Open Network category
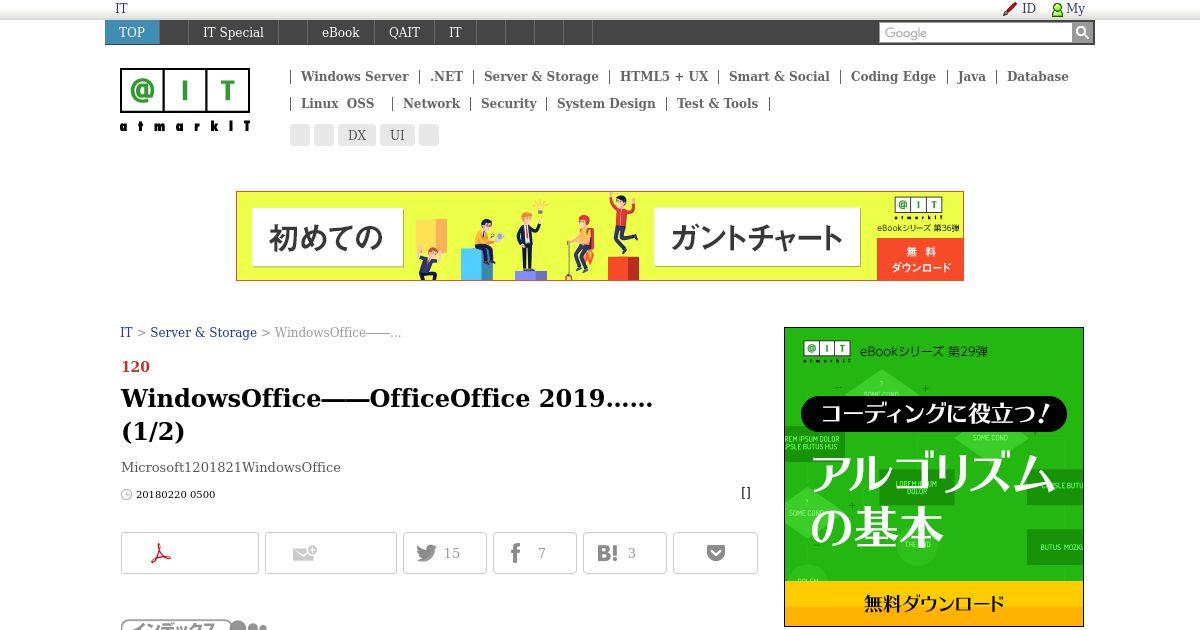 tap(431, 103)
